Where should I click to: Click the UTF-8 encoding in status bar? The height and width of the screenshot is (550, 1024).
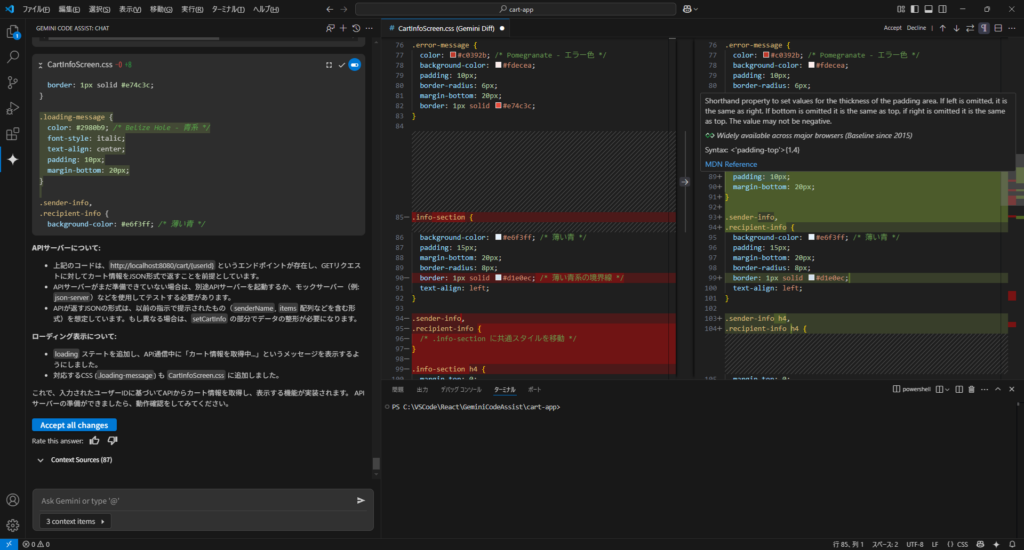914,544
